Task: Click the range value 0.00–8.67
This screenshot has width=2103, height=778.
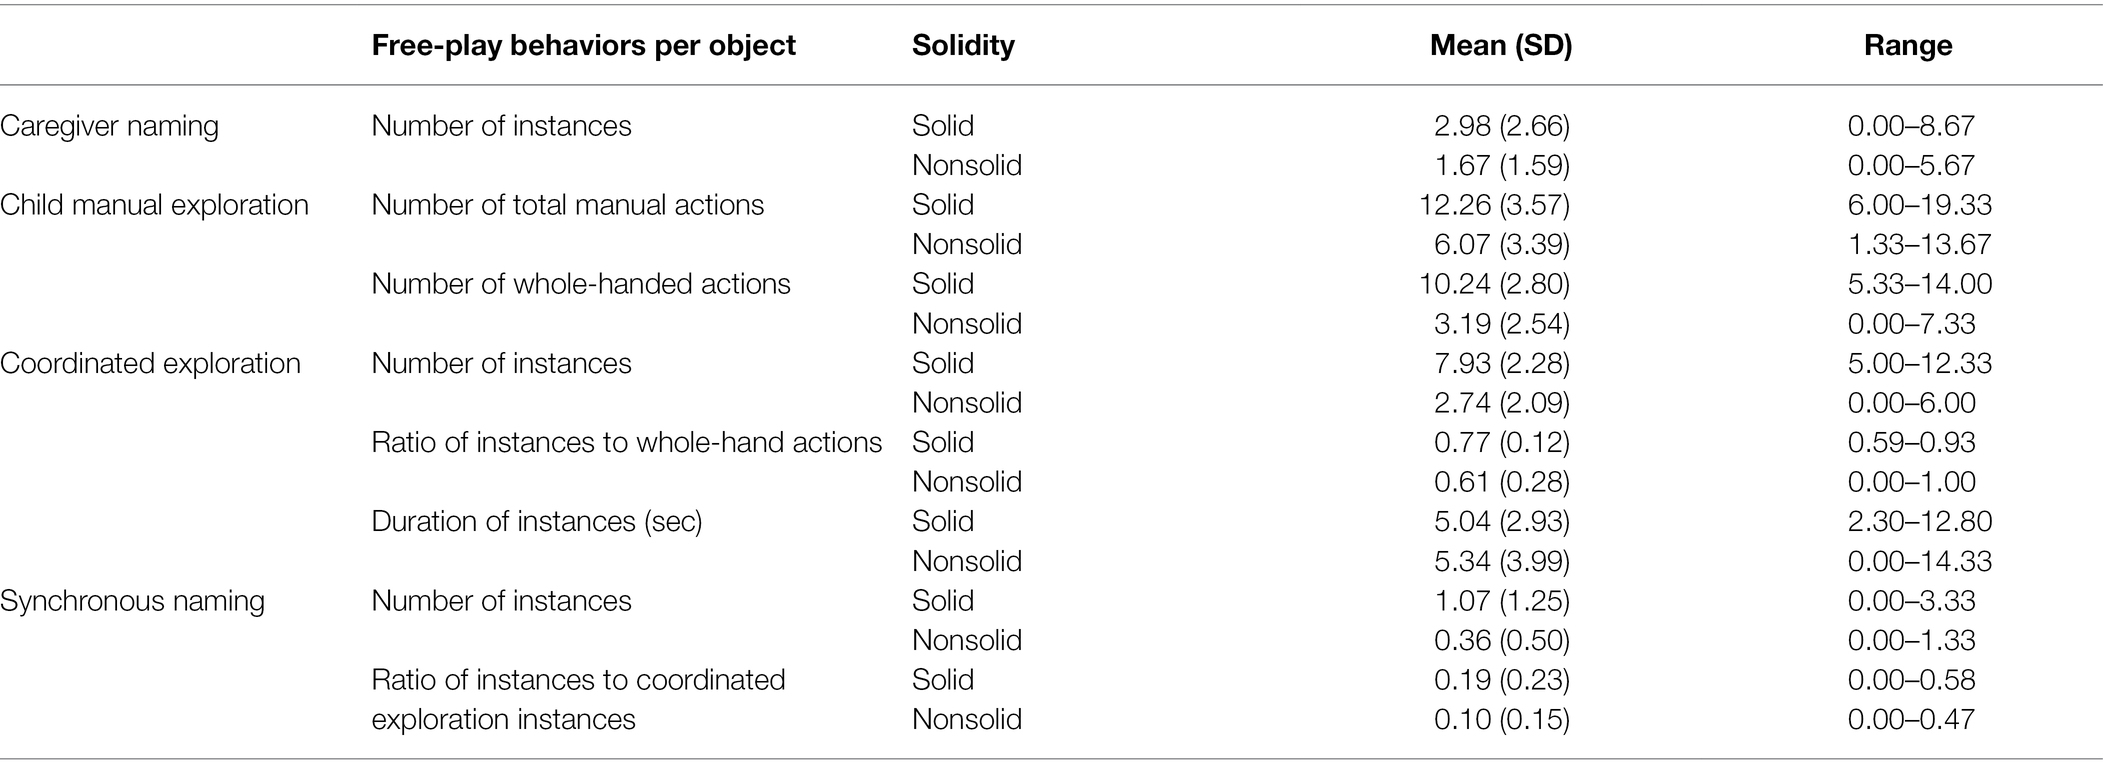Action: [1911, 126]
